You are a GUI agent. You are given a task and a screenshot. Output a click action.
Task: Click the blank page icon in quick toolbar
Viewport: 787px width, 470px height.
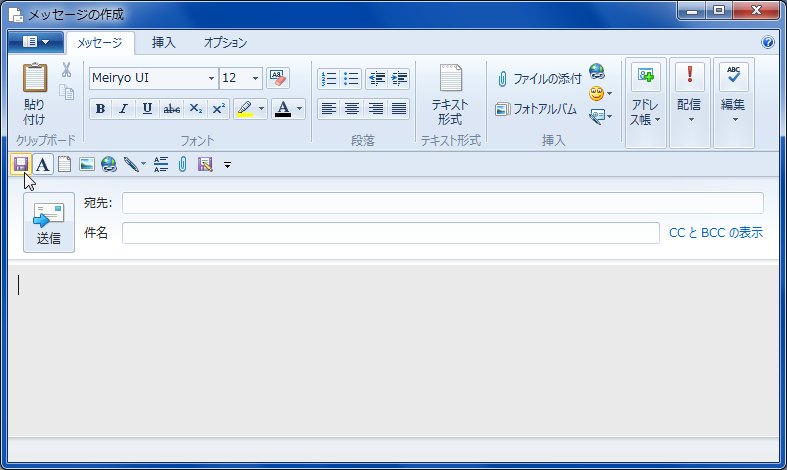pyautogui.click(x=64, y=164)
